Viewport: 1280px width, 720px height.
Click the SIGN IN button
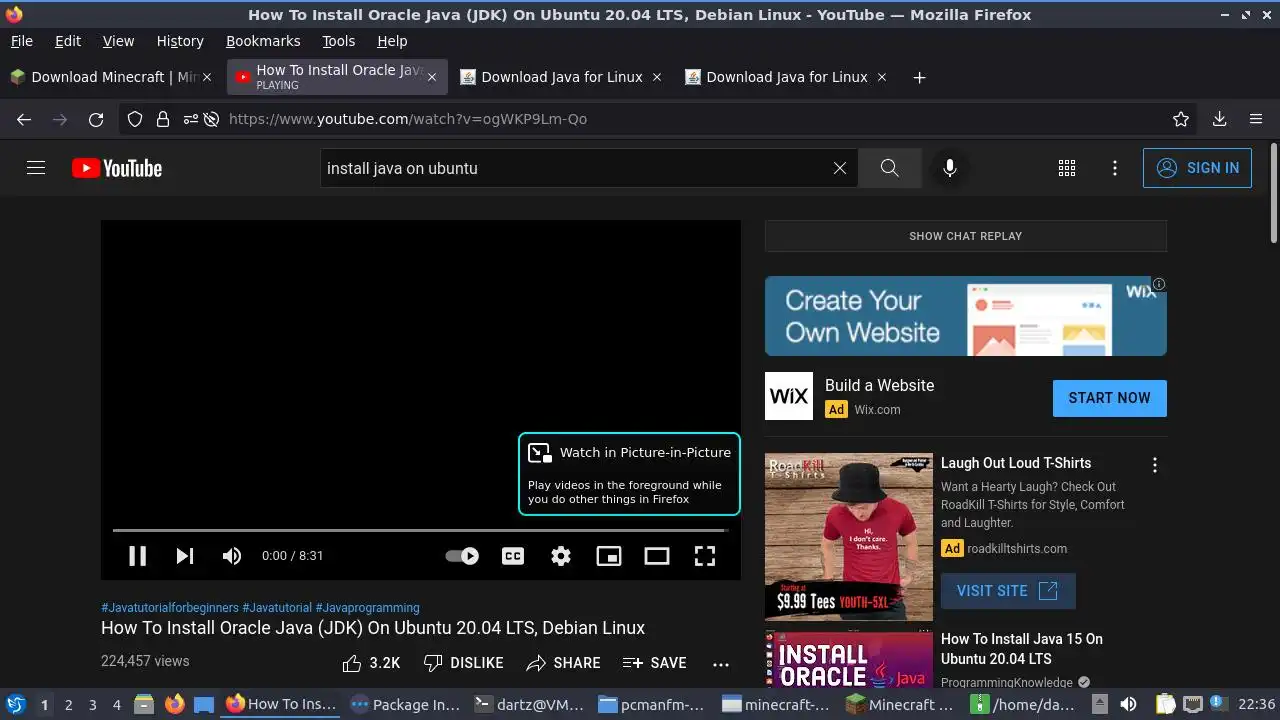[x=1197, y=168]
